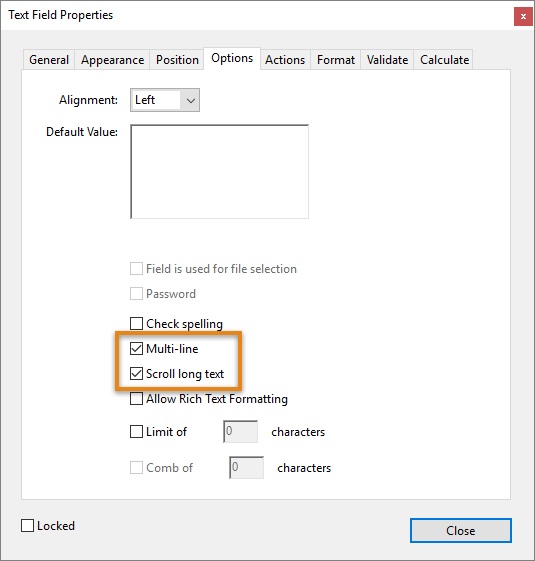Click the Close button
Image resolution: width=535 pixels, height=561 pixels.
point(461,530)
